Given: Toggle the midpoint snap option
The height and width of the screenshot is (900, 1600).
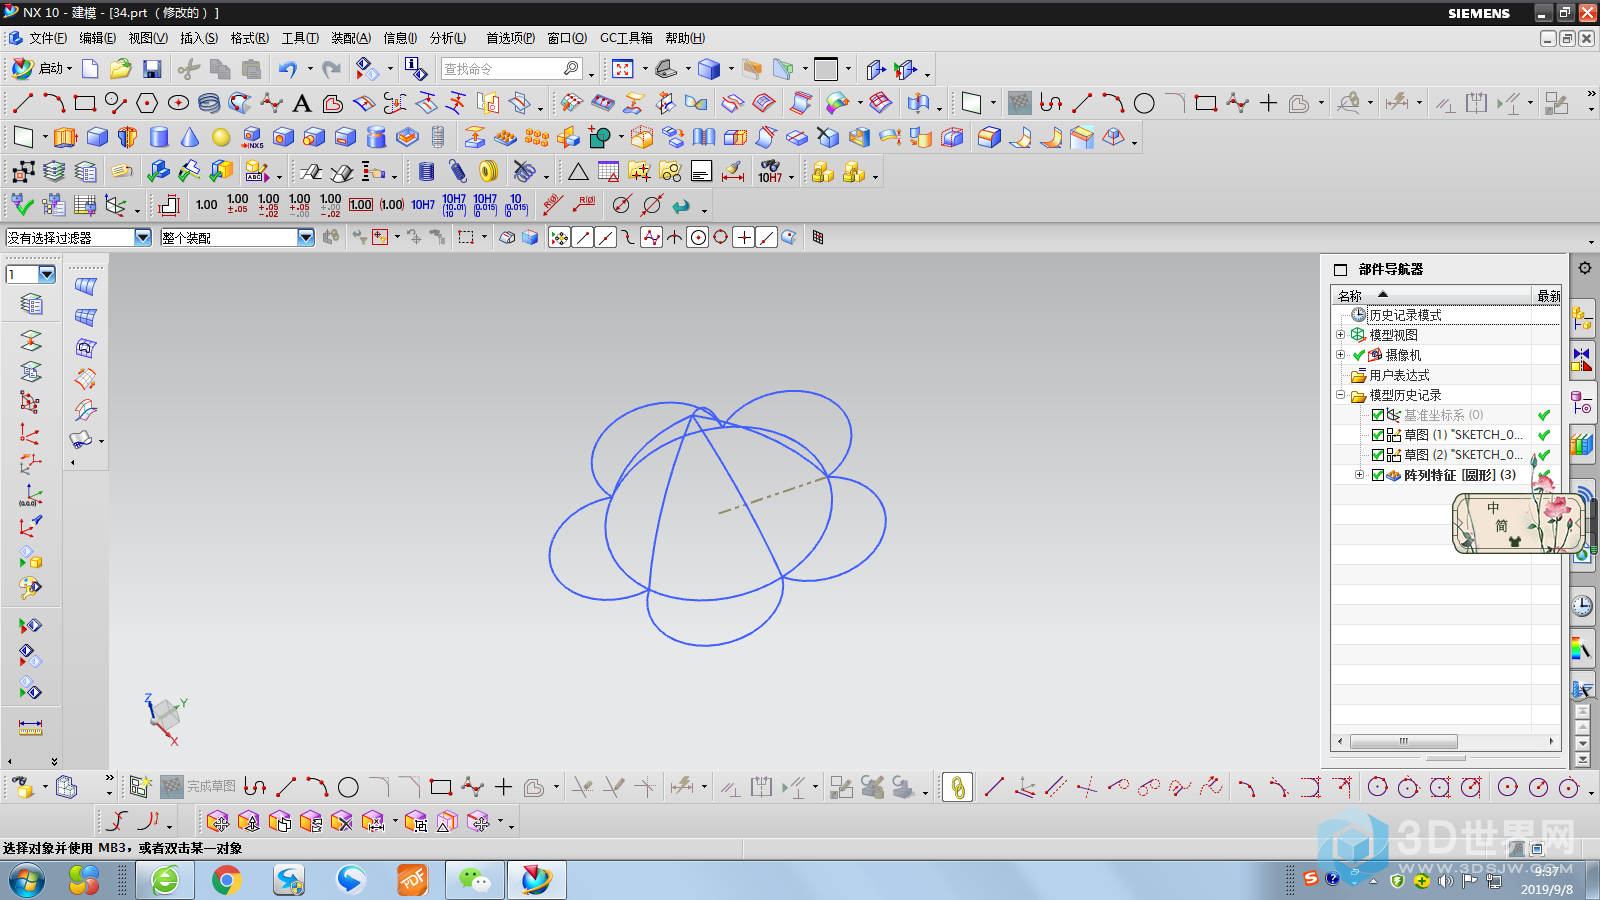Looking at the screenshot, I should 606,237.
